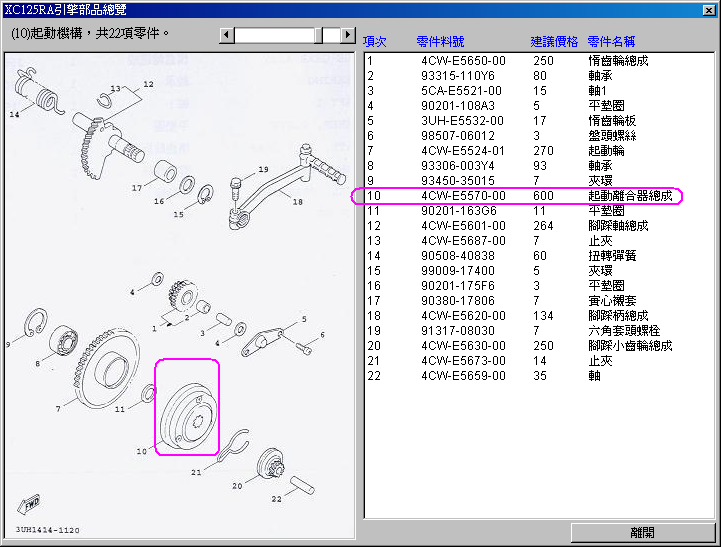Click the shaft pin part 22 in diagram
Image resolution: width=721 pixels, height=547 pixels.
tap(302, 485)
